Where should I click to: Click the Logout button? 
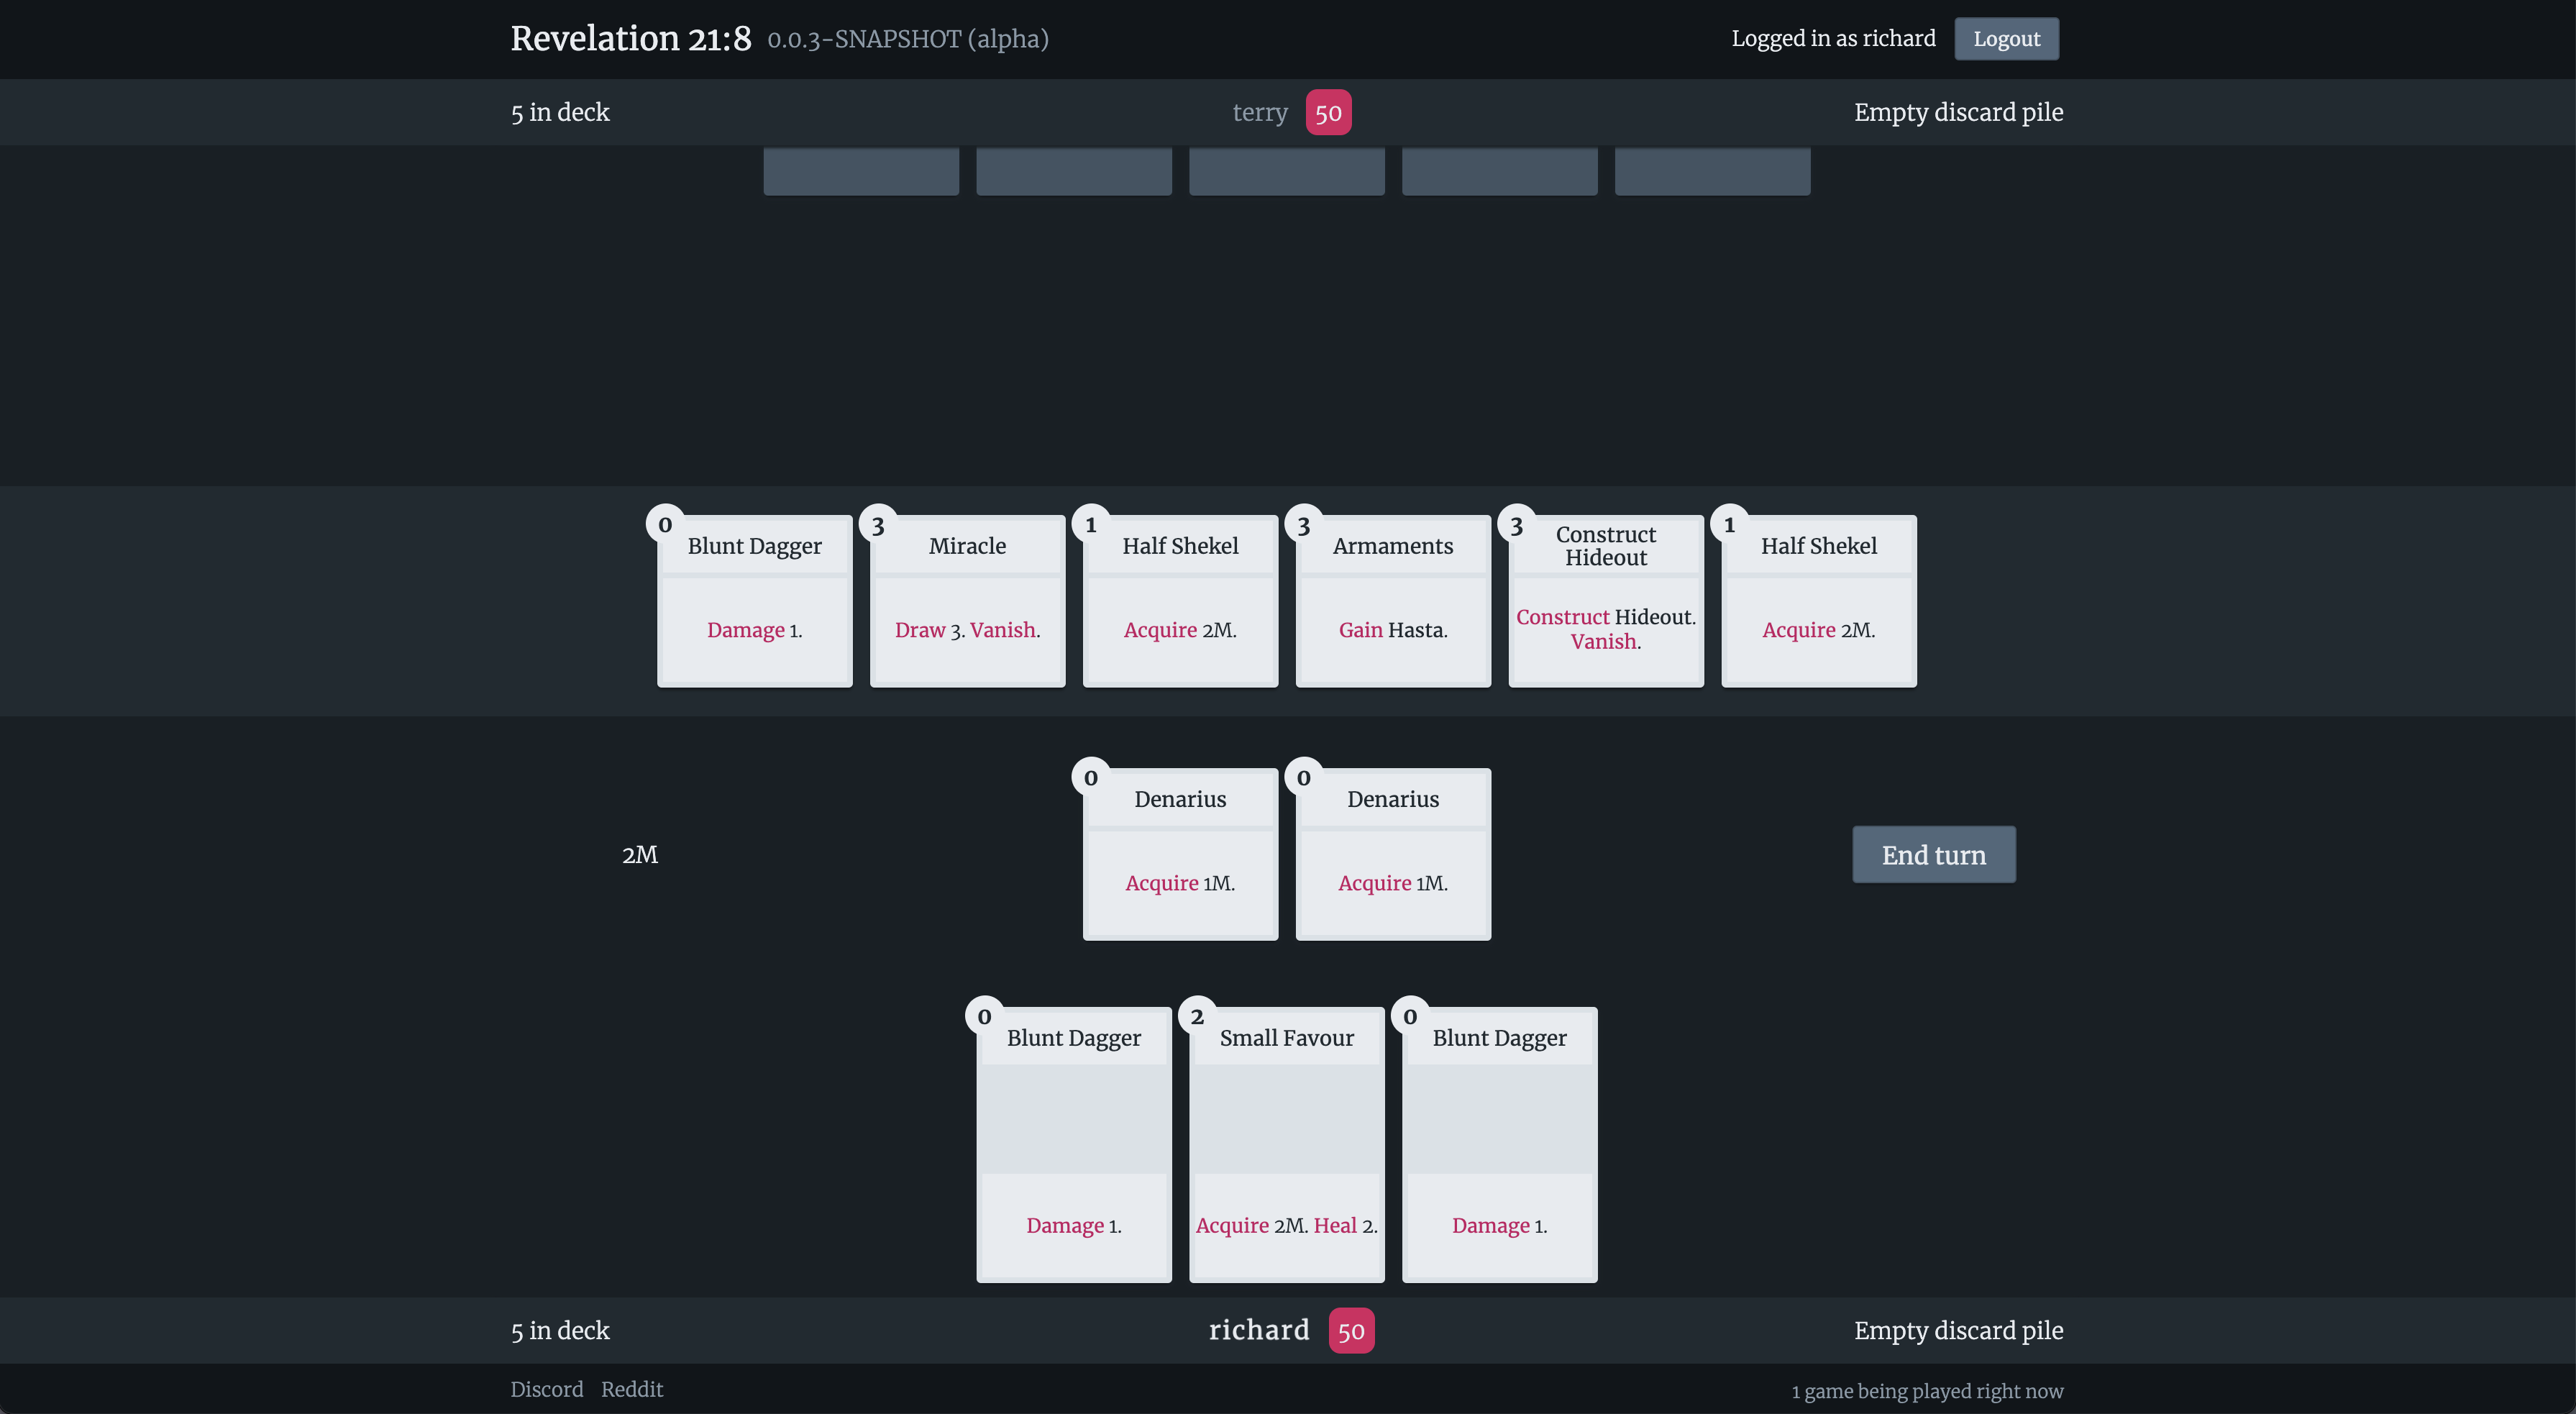pyautogui.click(x=2006, y=38)
